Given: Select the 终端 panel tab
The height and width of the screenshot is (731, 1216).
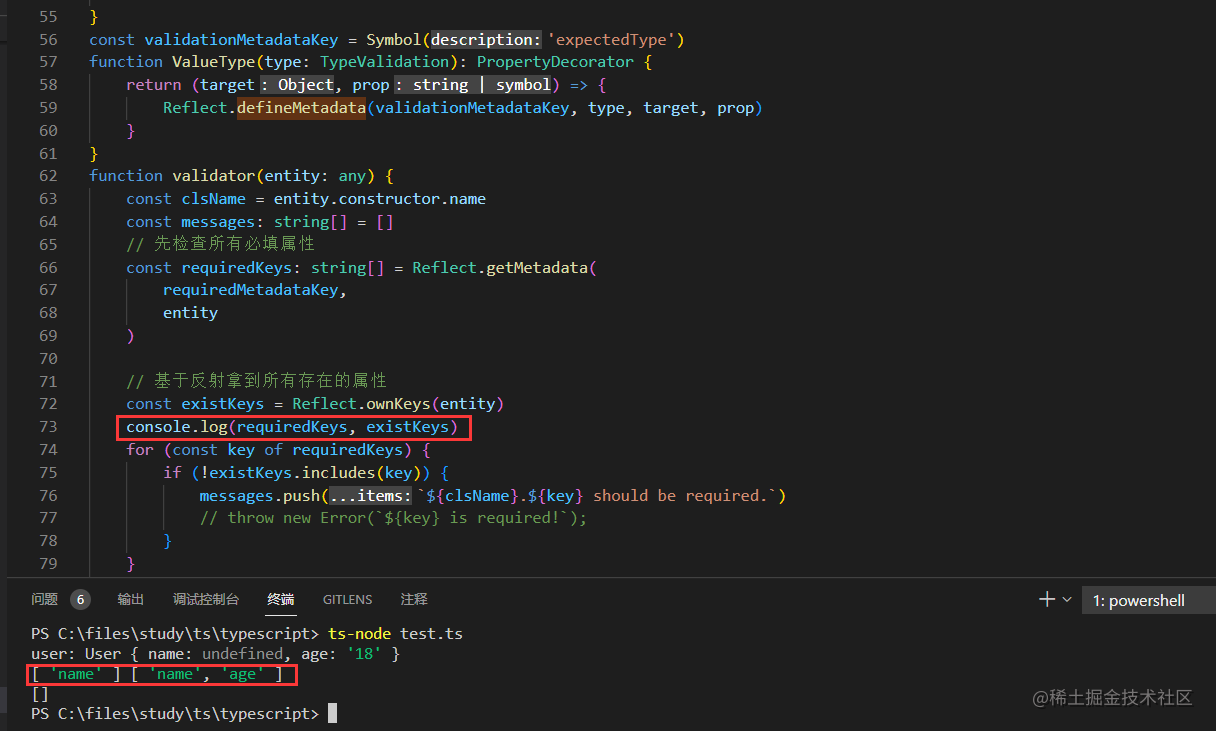Looking at the screenshot, I should [x=281, y=599].
